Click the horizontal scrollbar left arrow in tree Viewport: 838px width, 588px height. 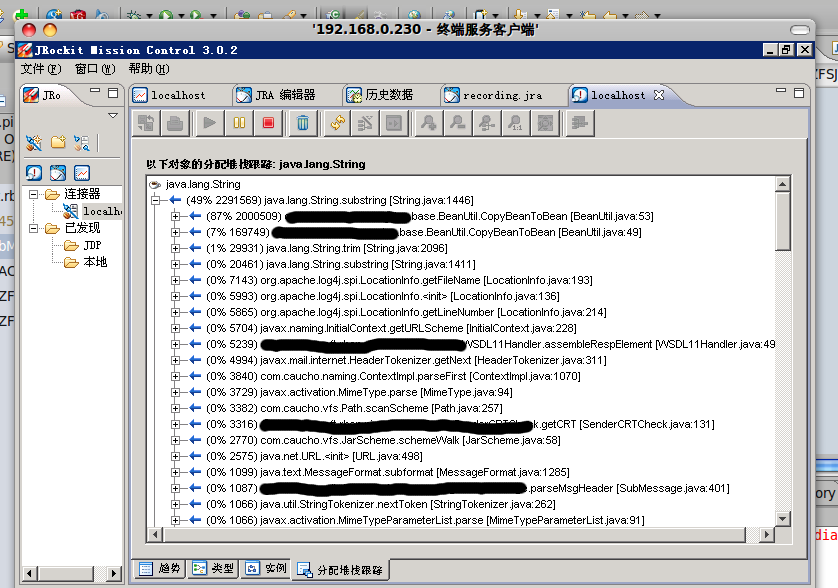pyautogui.click(x=156, y=534)
